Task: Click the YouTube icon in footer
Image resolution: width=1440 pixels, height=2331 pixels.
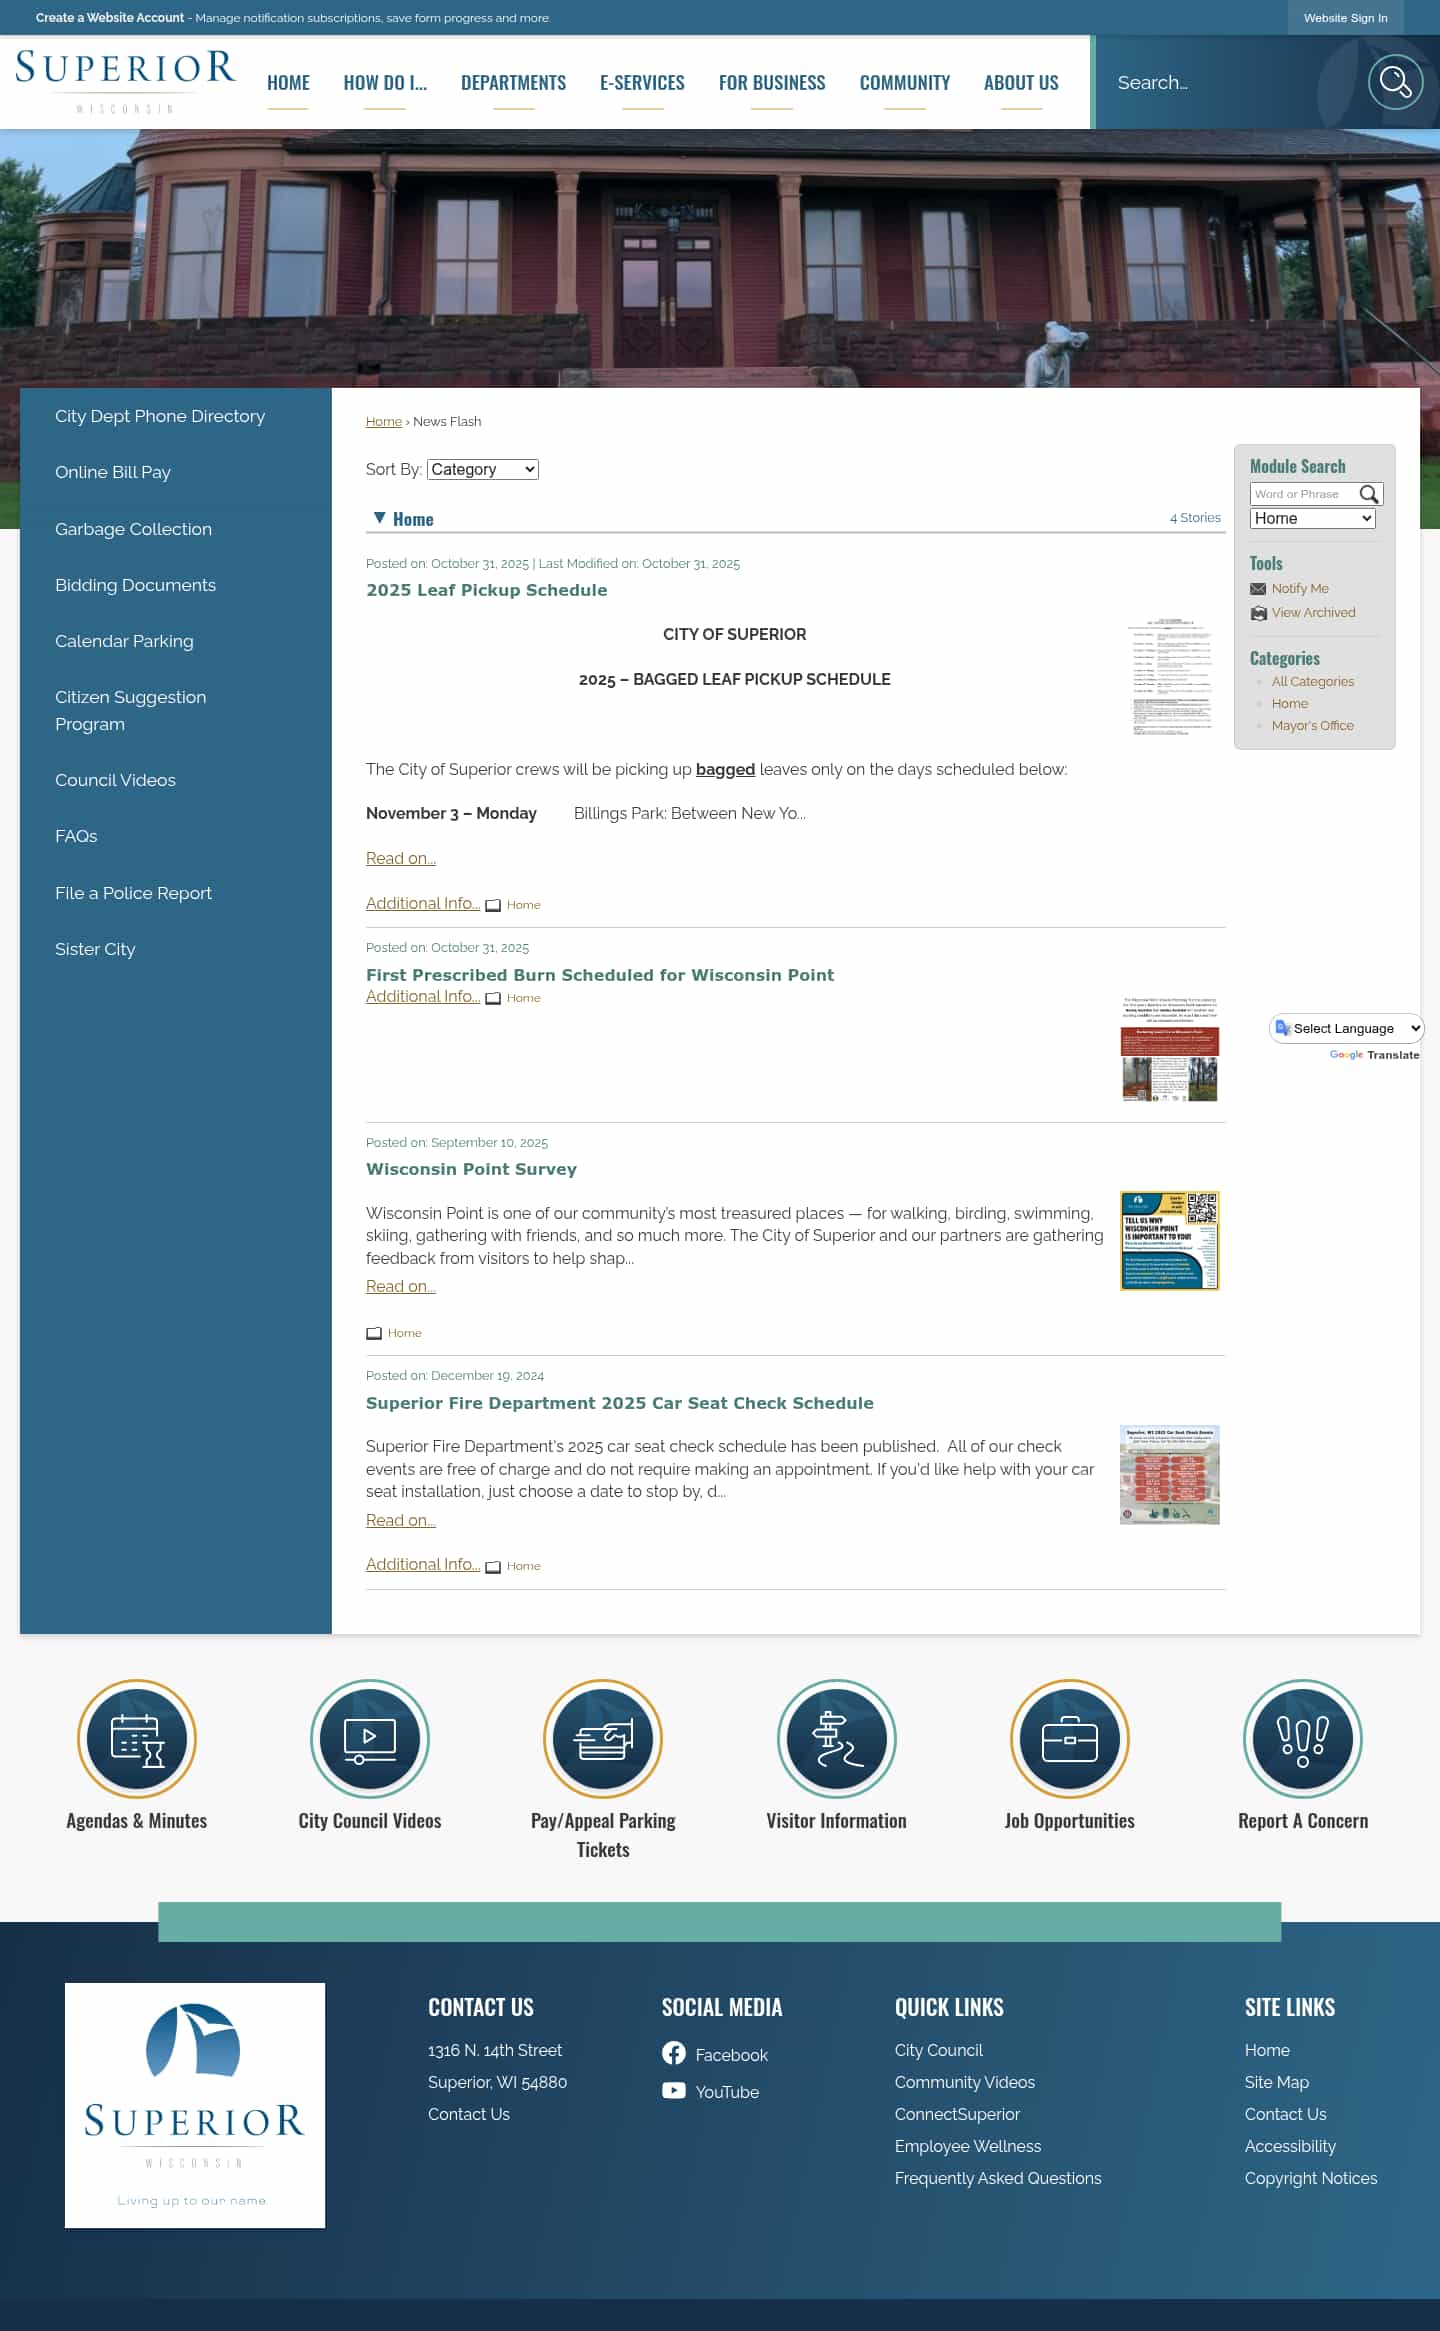Action: [674, 2090]
